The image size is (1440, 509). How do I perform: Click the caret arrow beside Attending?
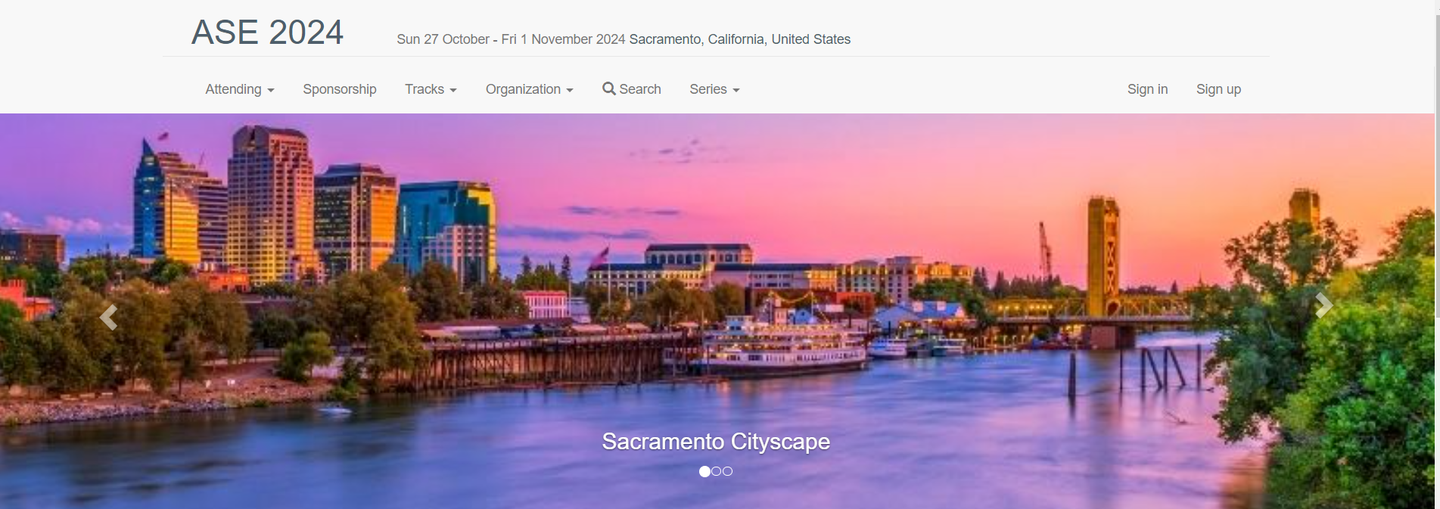tap(271, 91)
